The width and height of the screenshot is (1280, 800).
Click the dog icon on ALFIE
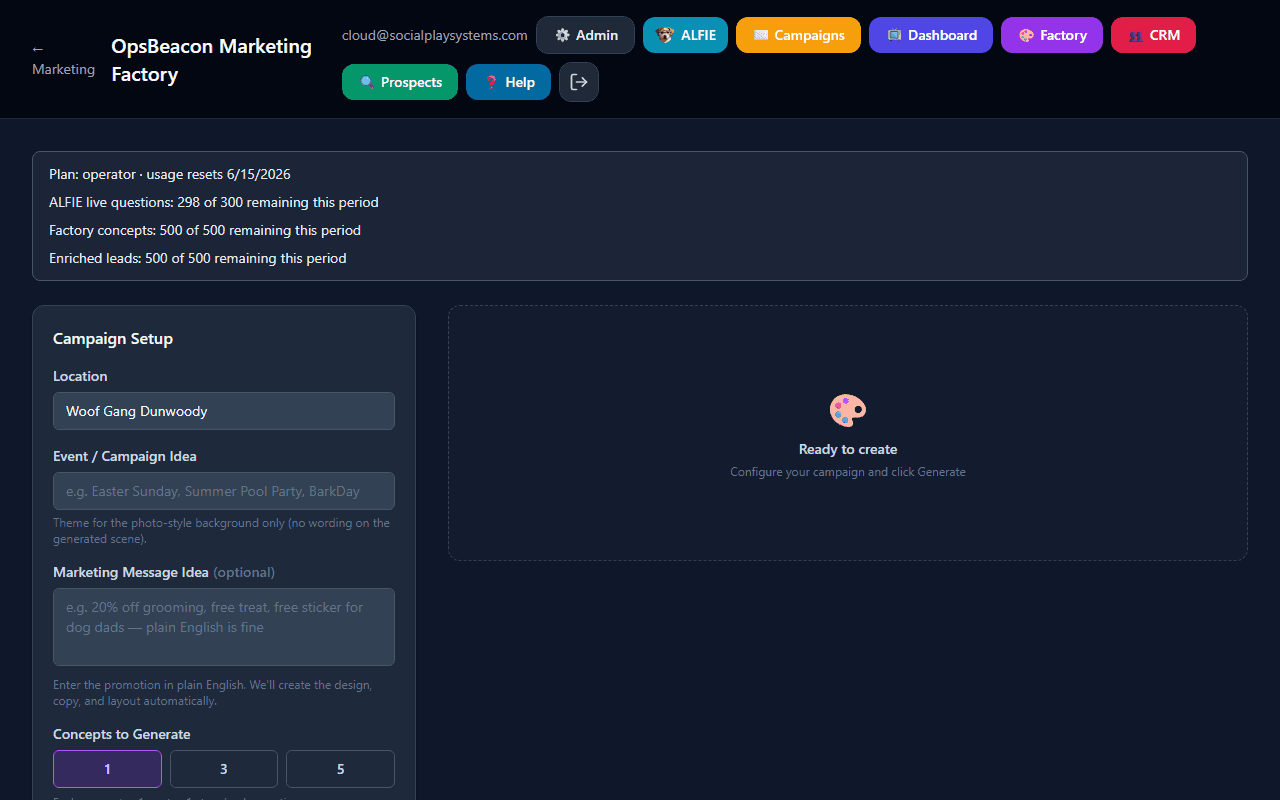click(665, 35)
